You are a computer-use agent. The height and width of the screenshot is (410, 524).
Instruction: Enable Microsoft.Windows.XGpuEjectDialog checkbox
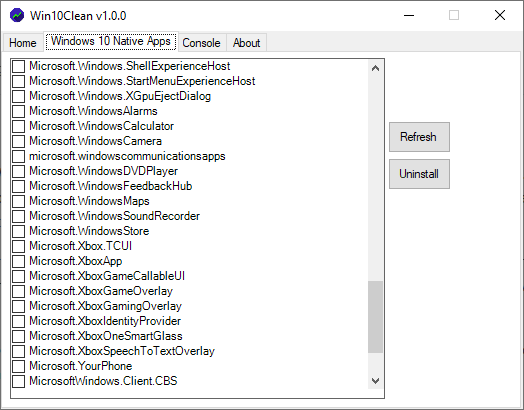[x=18, y=96]
